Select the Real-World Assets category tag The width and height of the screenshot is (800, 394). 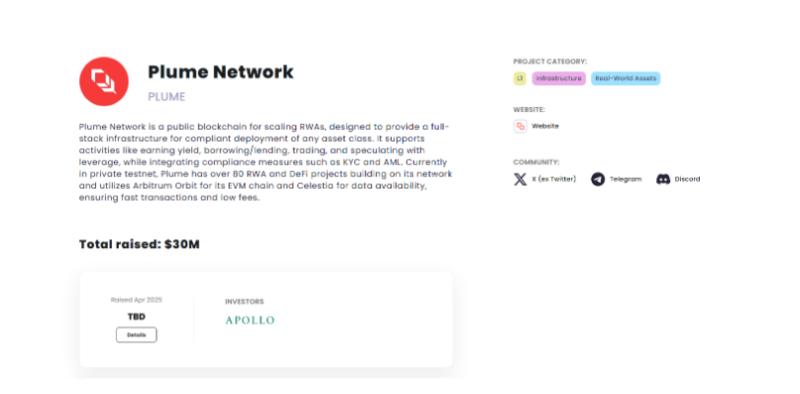pyautogui.click(x=626, y=79)
